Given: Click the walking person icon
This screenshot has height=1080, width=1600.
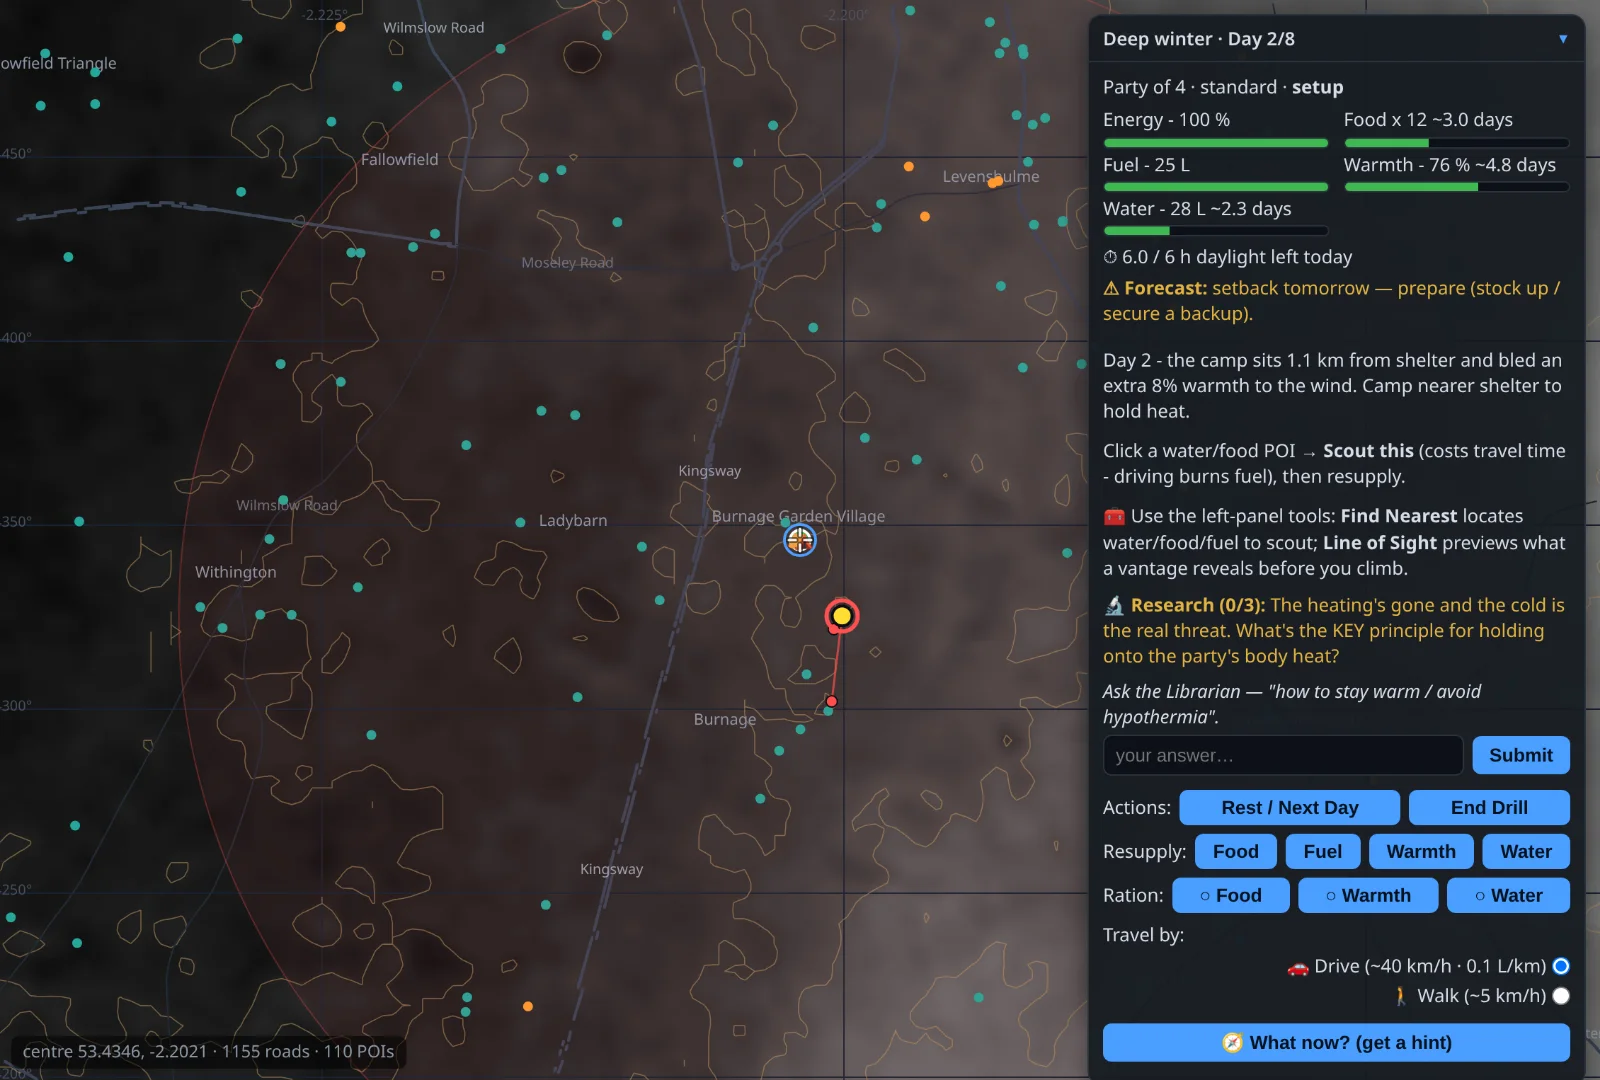Looking at the screenshot, I should click(x=1401, y=996).
